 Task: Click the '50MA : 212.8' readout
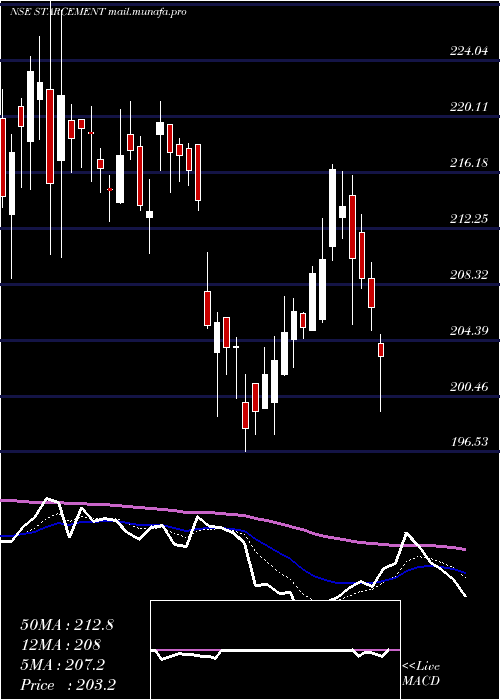coord(67,625)
